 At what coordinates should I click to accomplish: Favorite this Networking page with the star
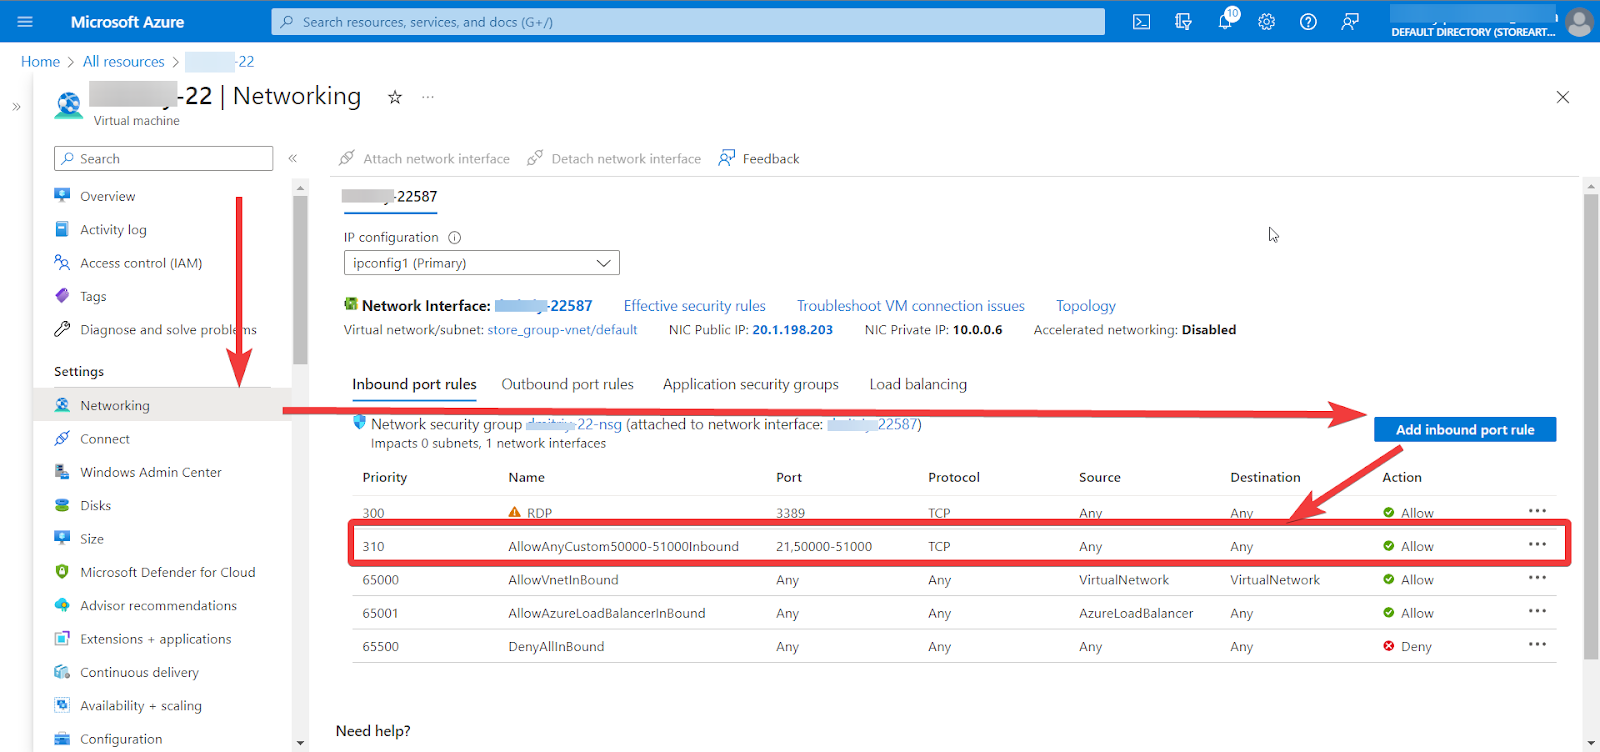coord(395,97)
